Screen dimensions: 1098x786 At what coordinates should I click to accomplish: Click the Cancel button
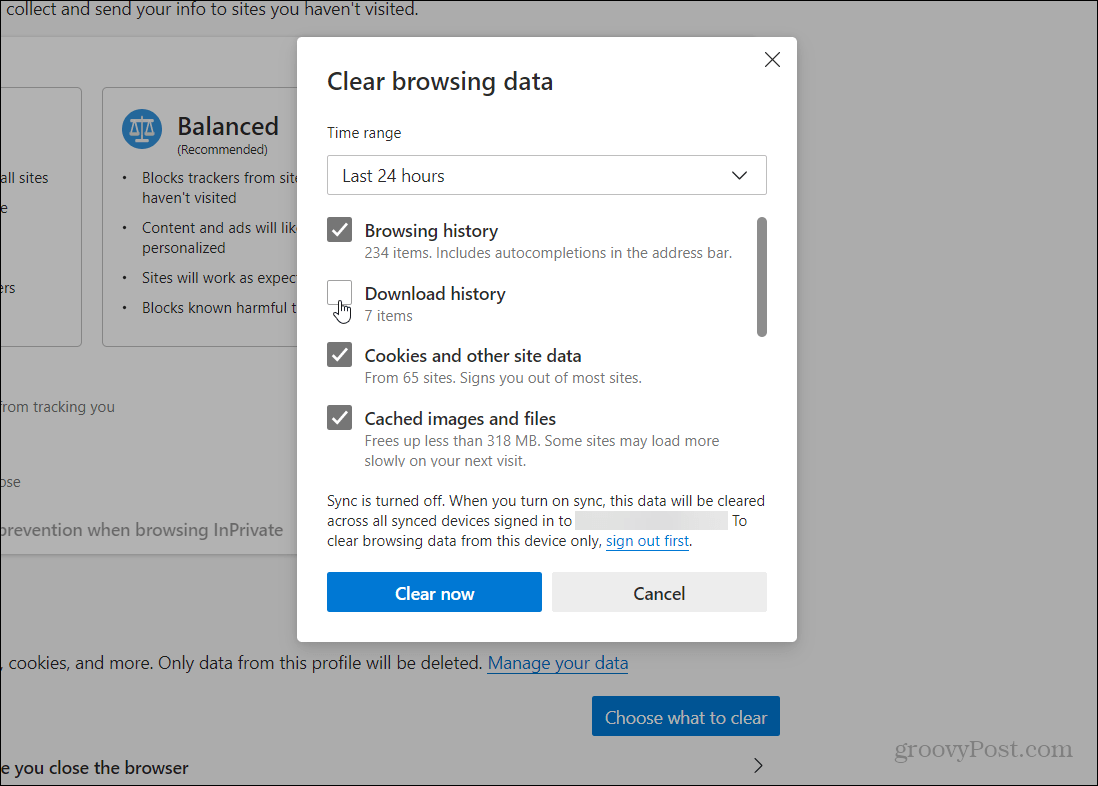pyautogui.click(x=659, y=592)
